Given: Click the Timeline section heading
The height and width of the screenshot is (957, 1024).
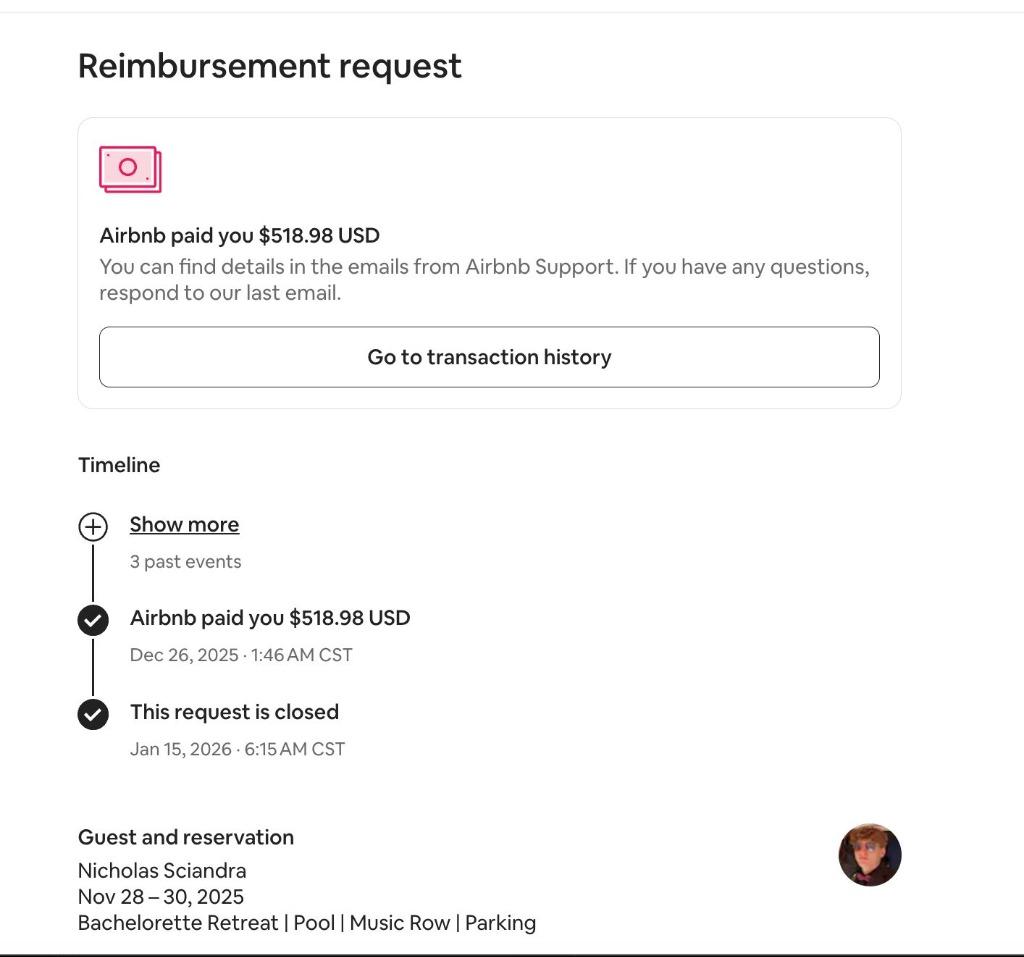Looking at the screenshot, I should tap(119, 464).
